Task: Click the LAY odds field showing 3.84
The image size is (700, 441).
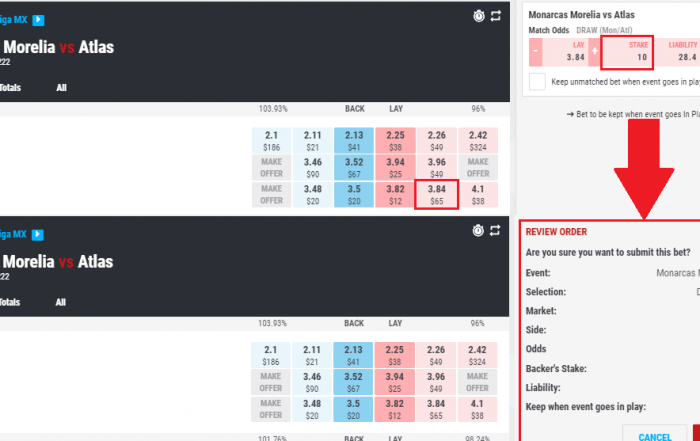Action: coord(565,52)
